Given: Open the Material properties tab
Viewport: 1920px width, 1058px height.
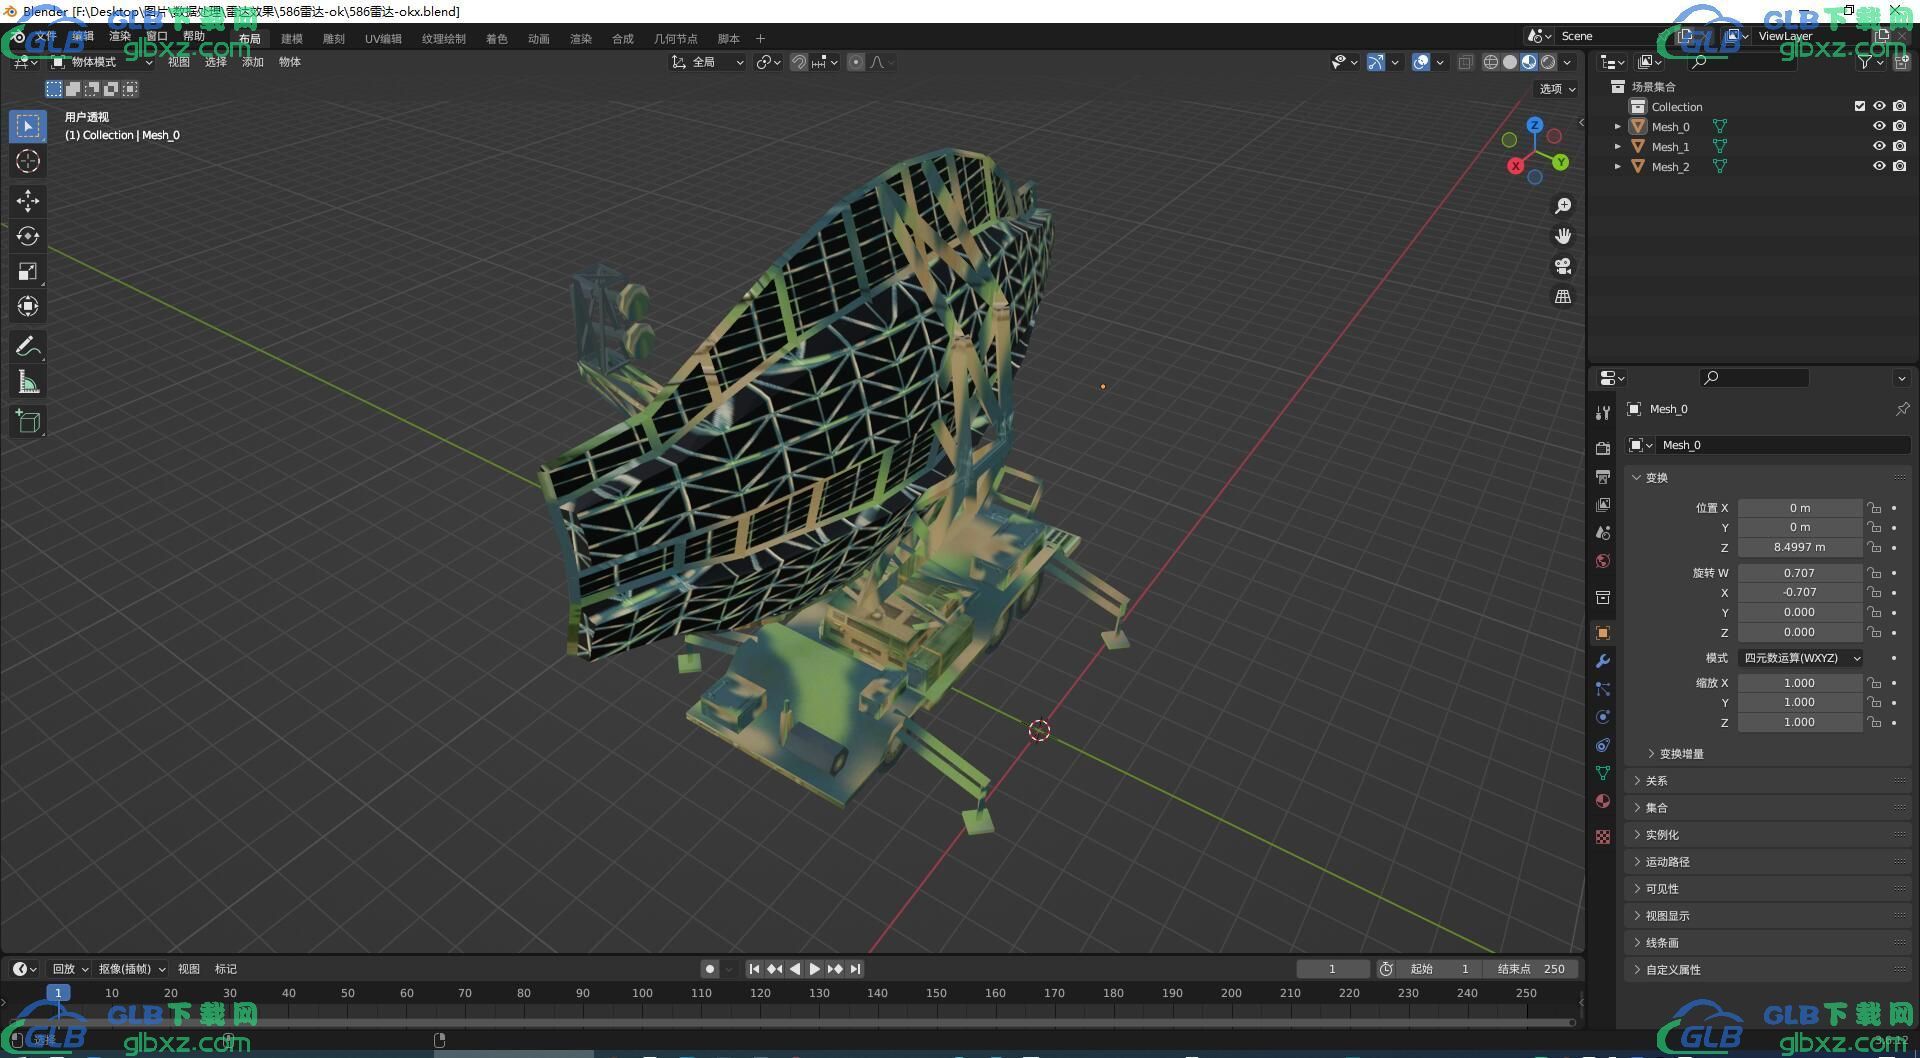Looking at the screenshot, I should tap(1603, 801).
